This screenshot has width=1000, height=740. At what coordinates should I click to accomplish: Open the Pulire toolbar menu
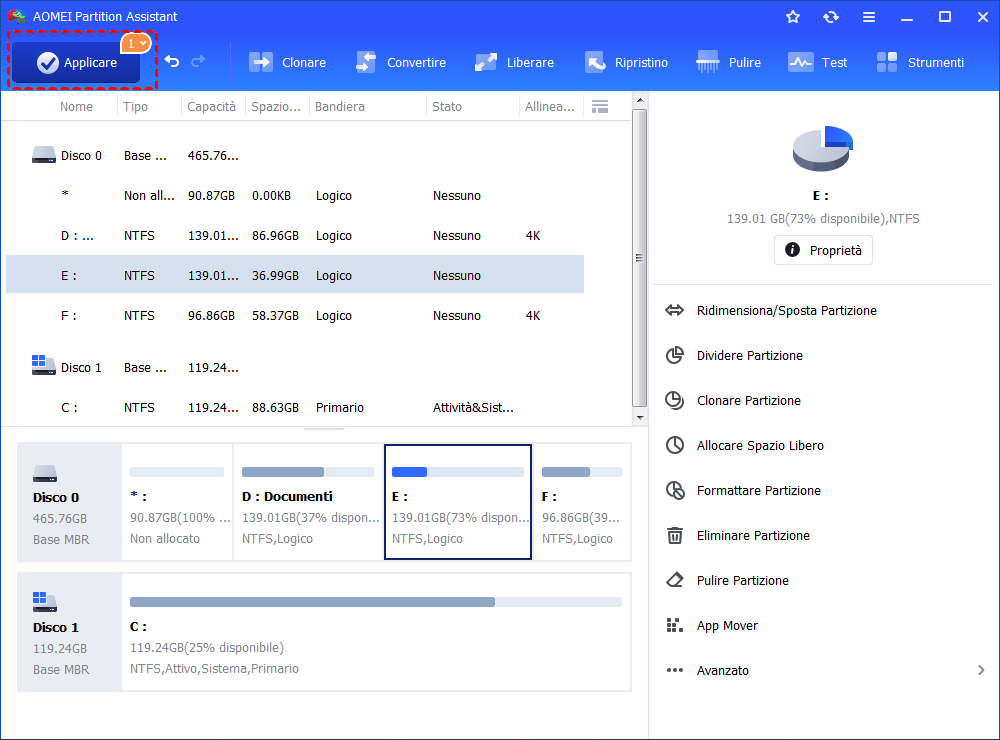click(x=728, y=63)
